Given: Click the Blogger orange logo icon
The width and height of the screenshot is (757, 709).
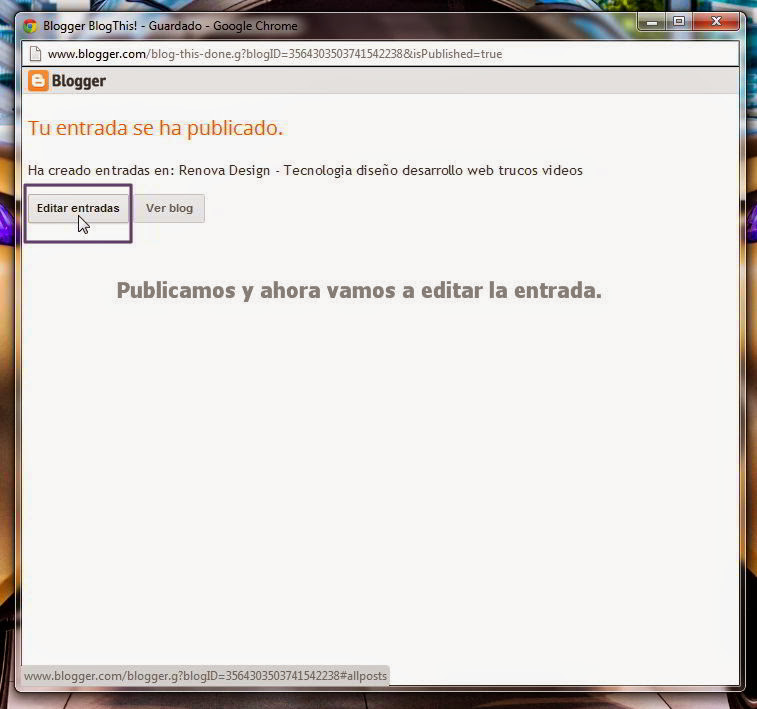Looking at the screenshot, I should coord(38,81).
